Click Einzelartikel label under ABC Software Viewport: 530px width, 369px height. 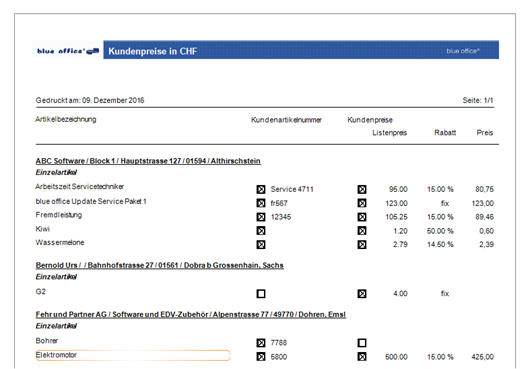click(56, 173)
